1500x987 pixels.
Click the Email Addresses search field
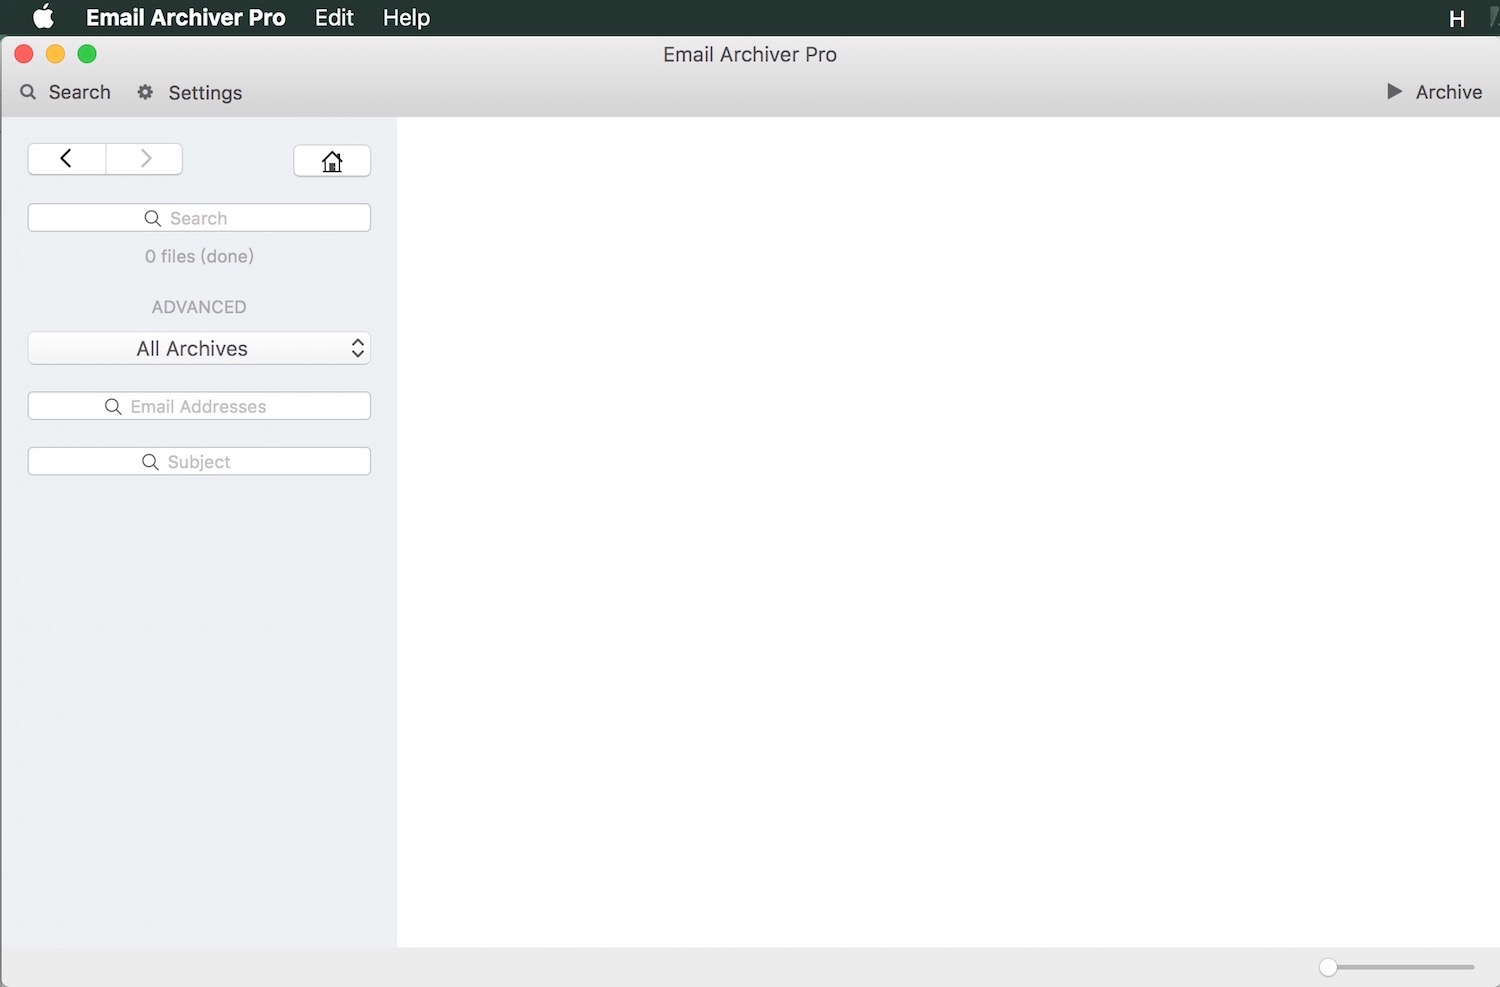coord(199,406)
